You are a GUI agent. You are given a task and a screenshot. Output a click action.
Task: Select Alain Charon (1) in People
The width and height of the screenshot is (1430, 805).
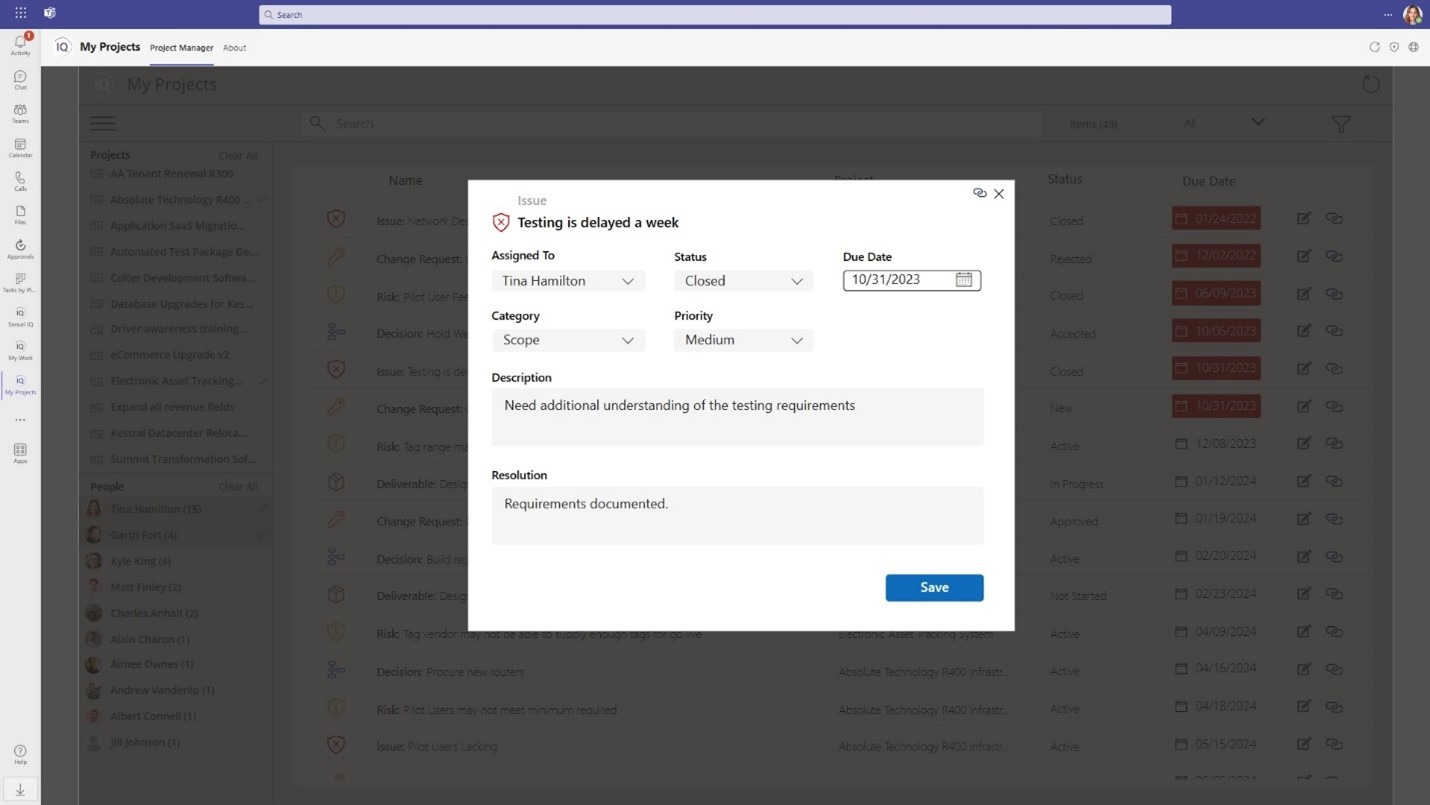tap(175, 639)
